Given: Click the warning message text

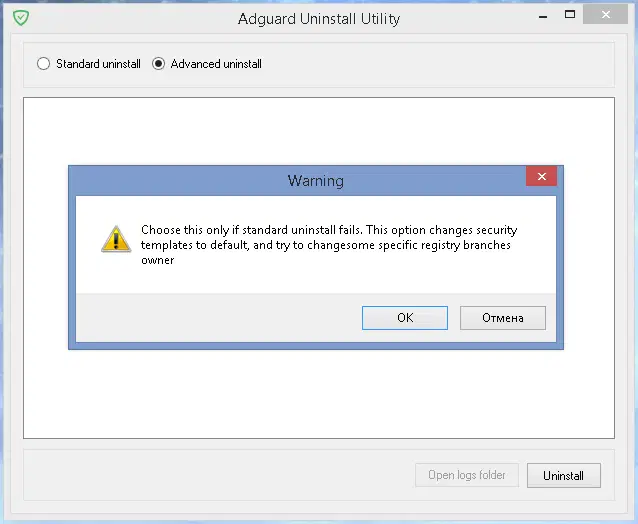Looking at the screenshot, I should 329,245.
